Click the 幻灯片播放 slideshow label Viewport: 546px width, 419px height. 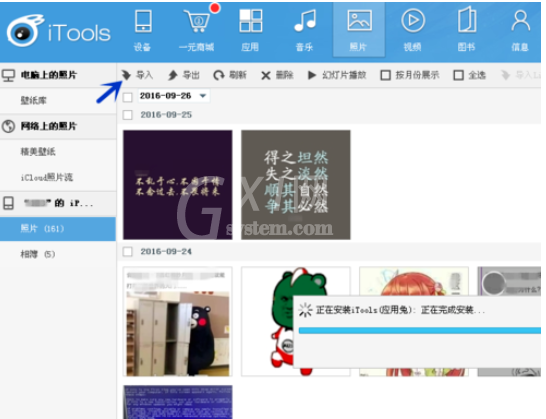[x=344, y=75]
